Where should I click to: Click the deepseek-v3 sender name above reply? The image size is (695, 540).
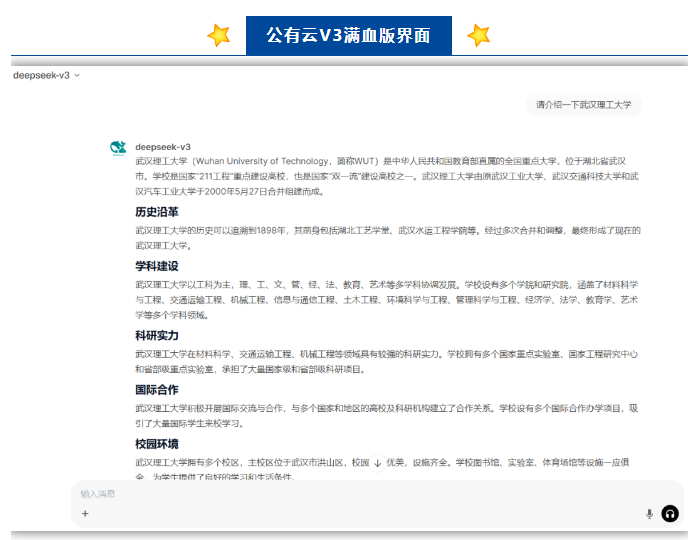click(x=163, y=147)
